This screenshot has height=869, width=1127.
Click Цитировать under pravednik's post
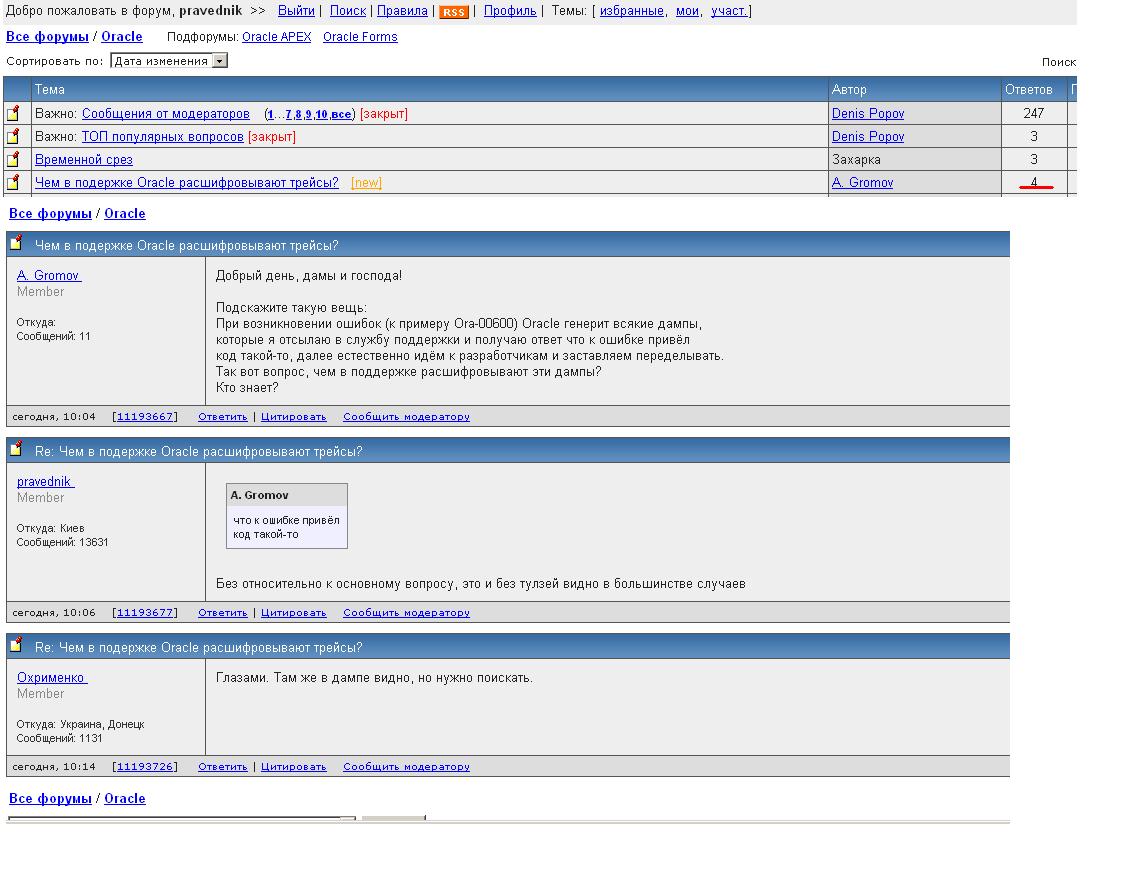293,613
